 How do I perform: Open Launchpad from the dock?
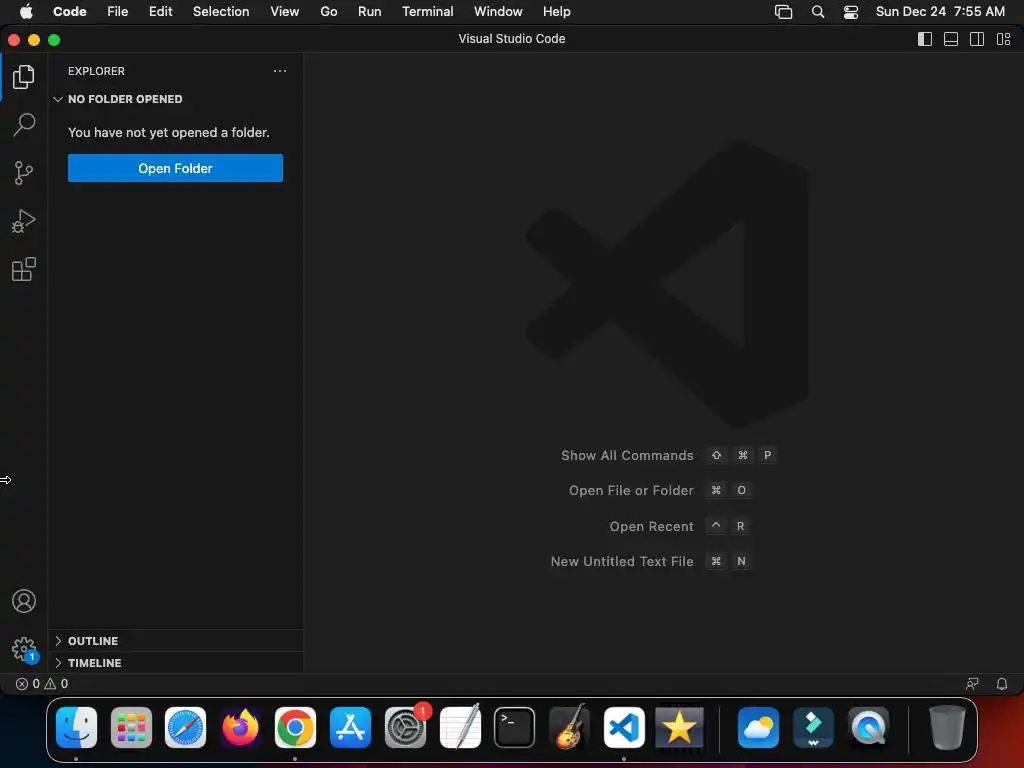pos(131,728)
